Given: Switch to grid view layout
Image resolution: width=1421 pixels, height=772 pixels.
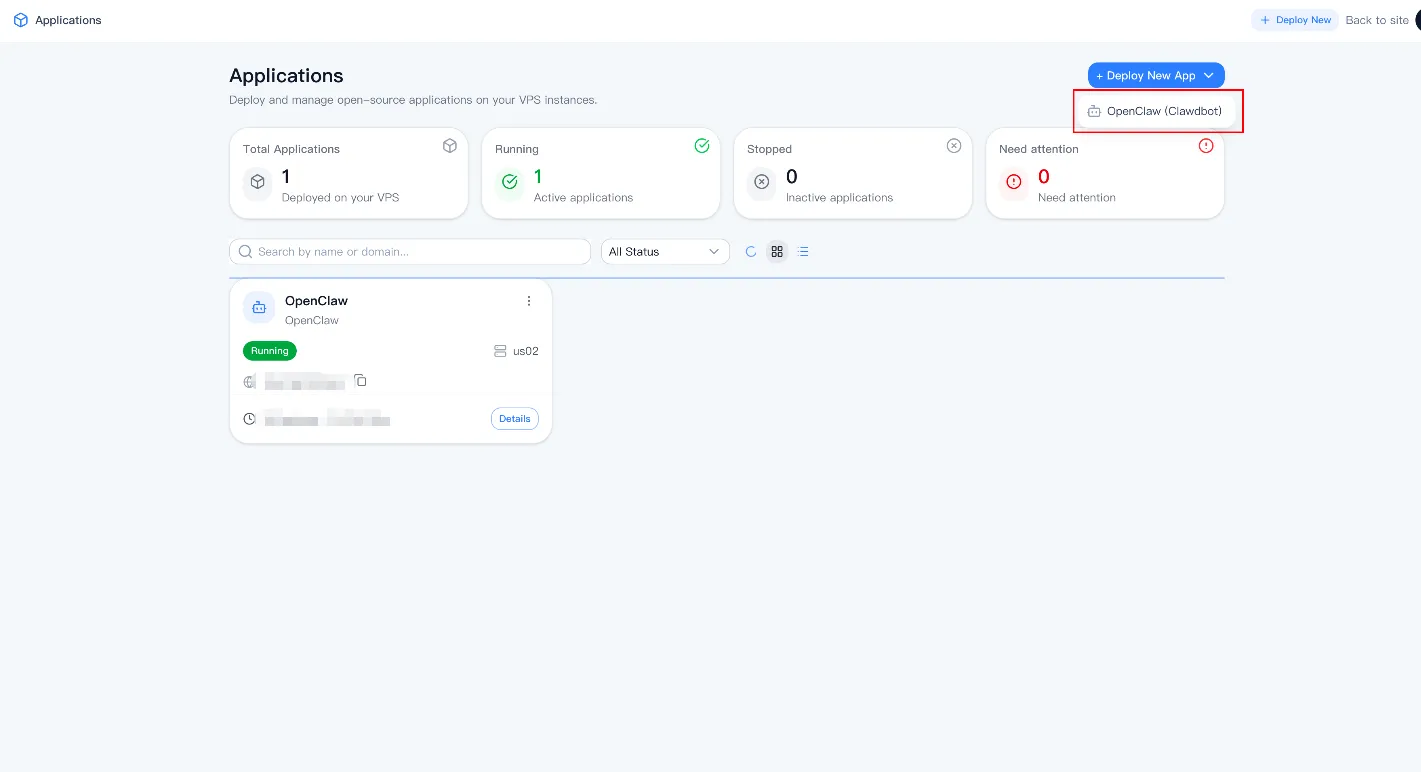Looking at the screenshot, I should pos(777,251).
